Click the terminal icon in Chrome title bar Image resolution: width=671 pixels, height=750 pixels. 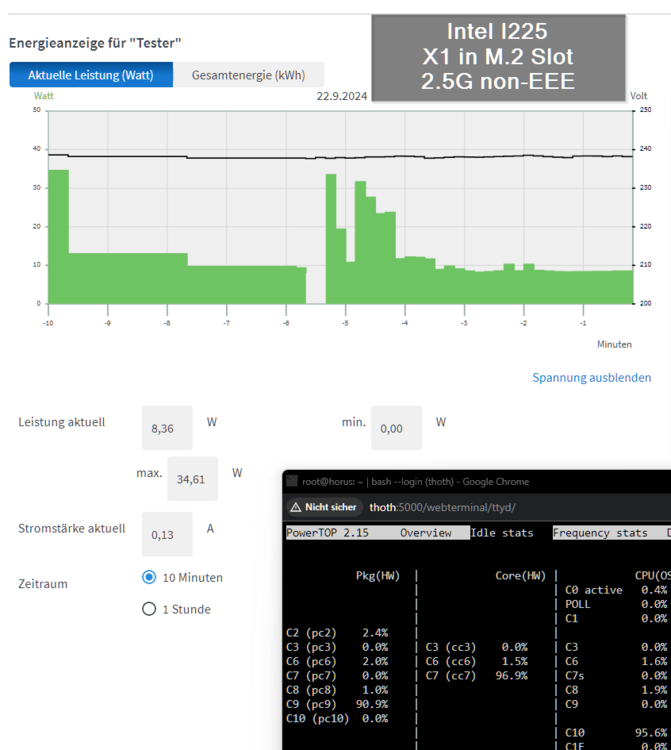292,481
